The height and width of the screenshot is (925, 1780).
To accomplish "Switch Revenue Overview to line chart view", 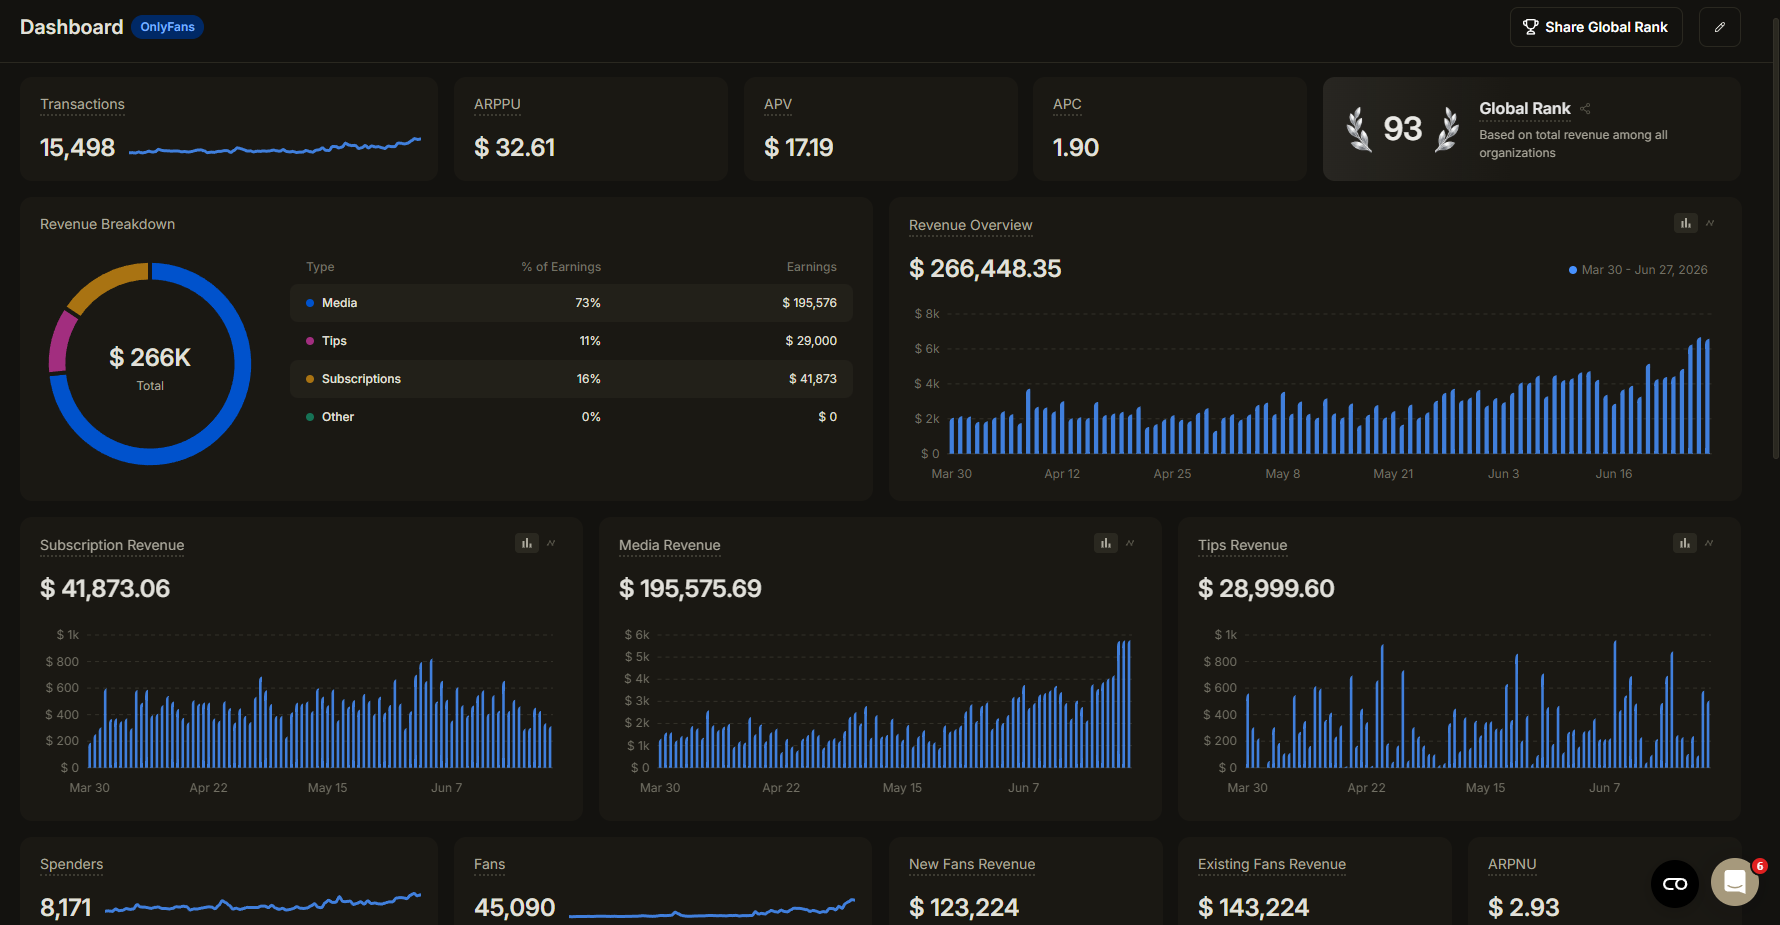I will [x=1710, y=223].
